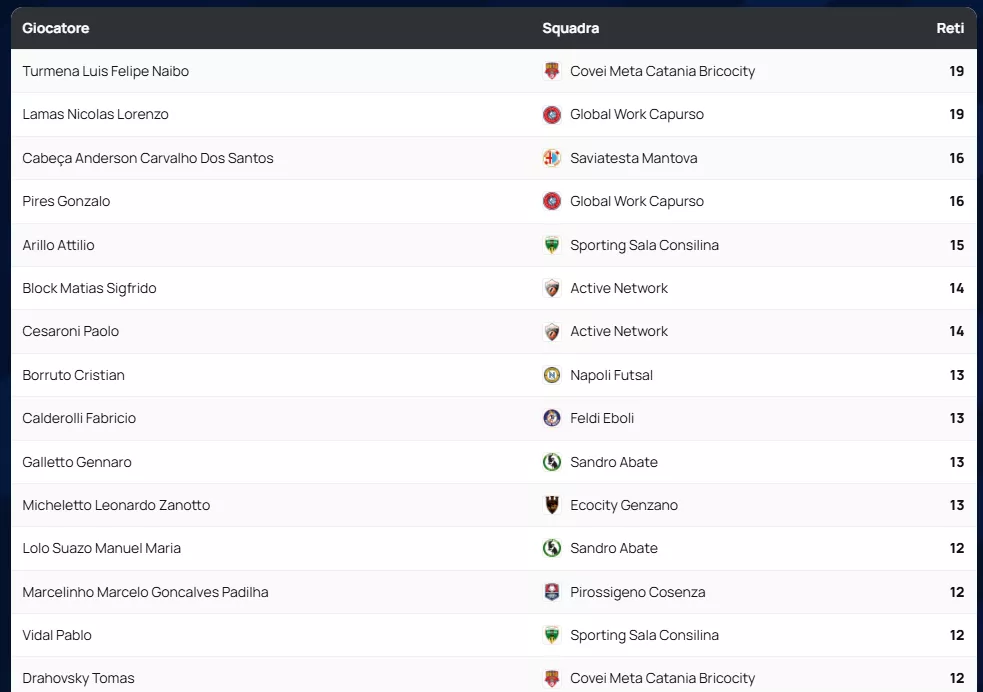Click Global Work Capurso logo in Lamas row

click(x=552, y=115)
